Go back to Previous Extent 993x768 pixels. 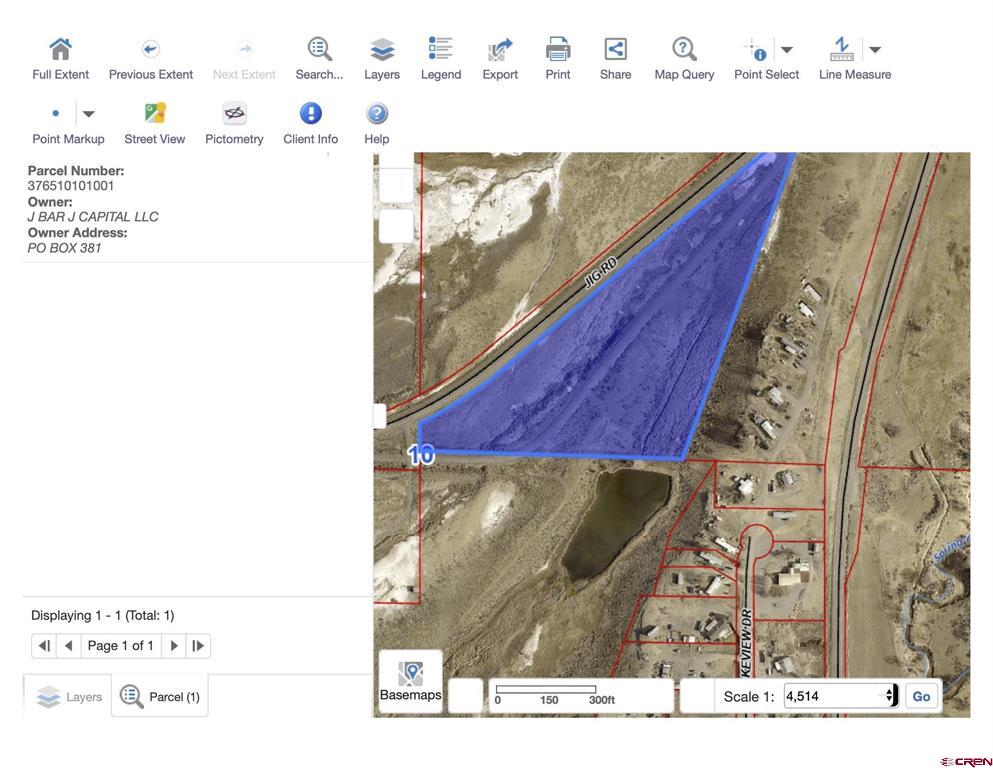click(150, 49)
